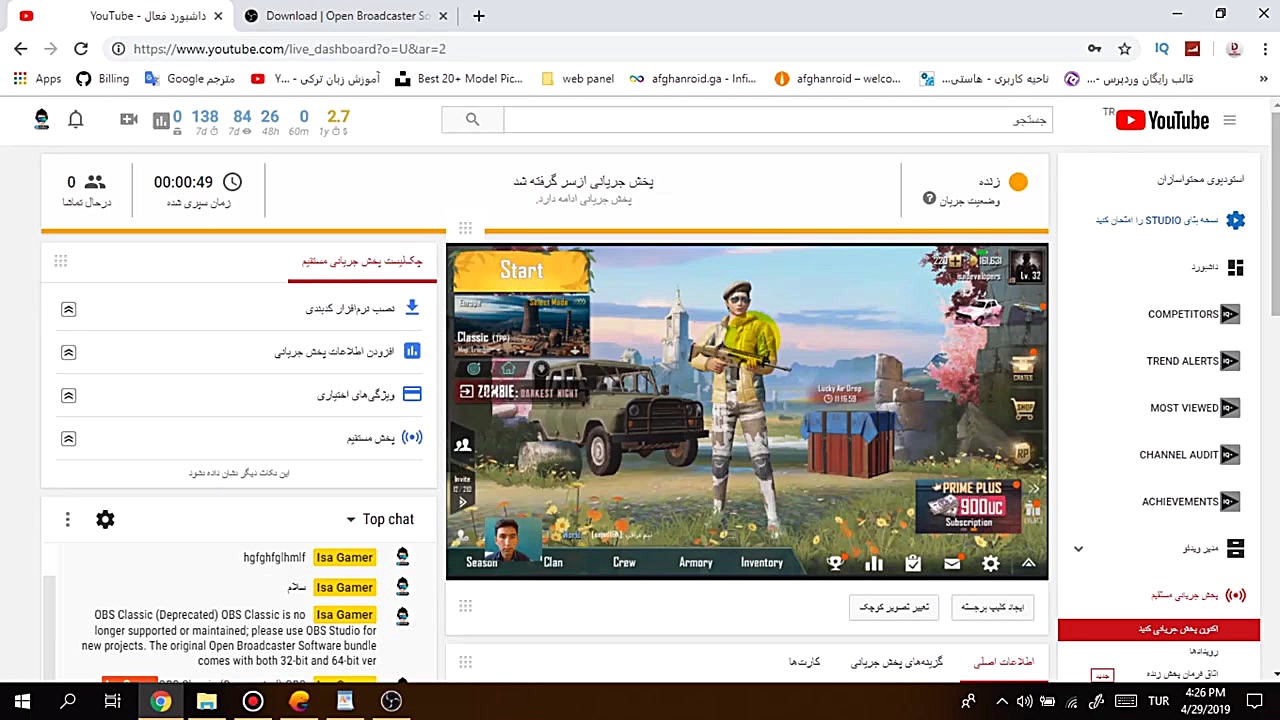Switch to the کارت‌ها tab
Screen dimensions: 1280x720
tap(804, 661)
